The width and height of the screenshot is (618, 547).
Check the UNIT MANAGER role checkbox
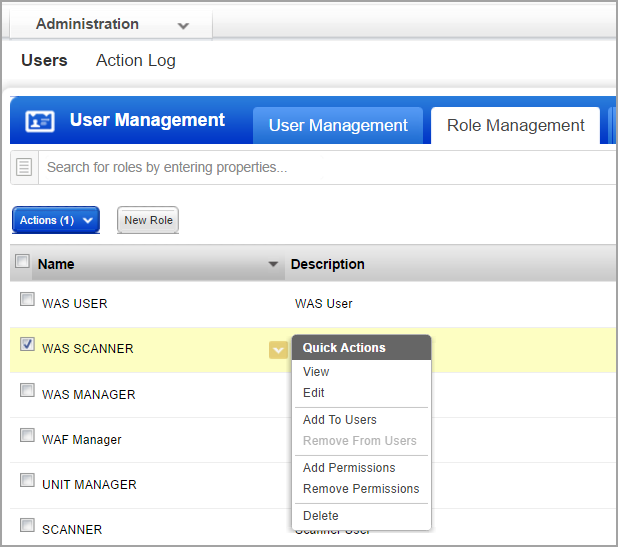(27, 481)
